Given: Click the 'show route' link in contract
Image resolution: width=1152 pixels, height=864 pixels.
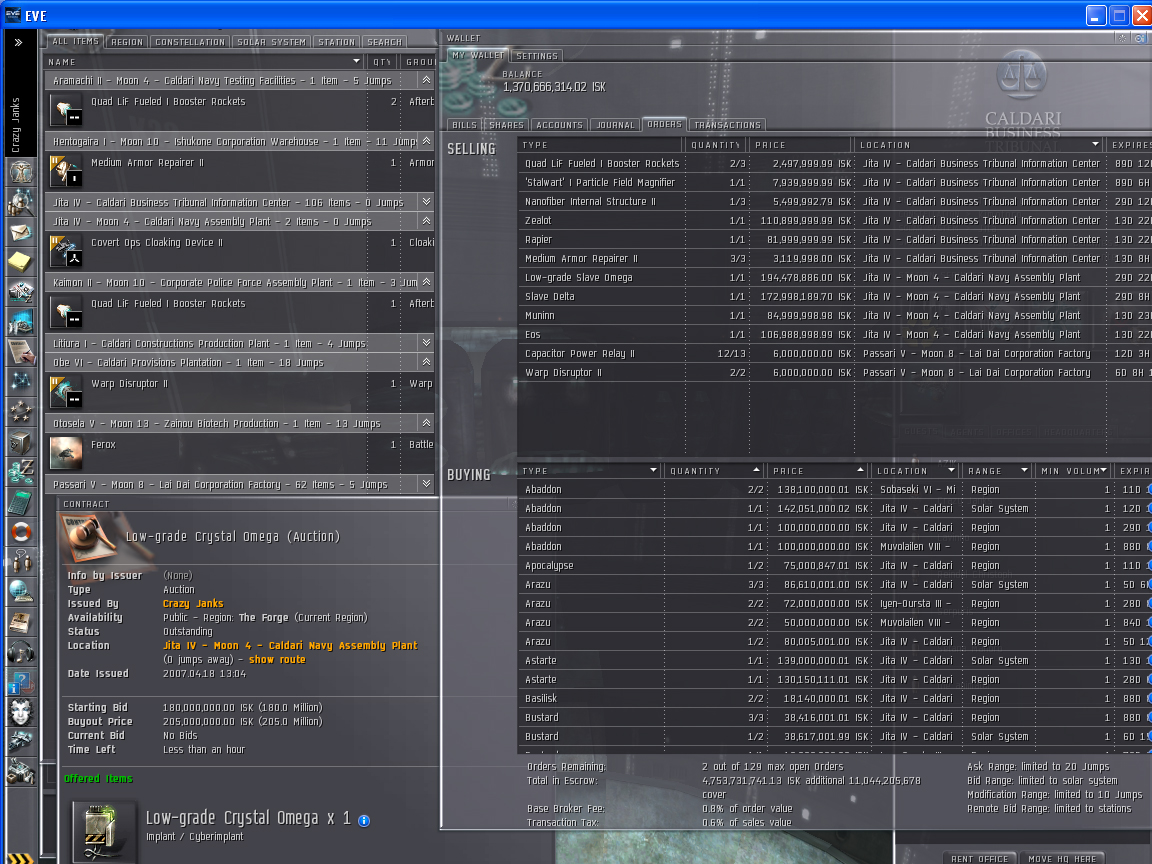Looking at the screenshot, I should [x=277, y=660].
